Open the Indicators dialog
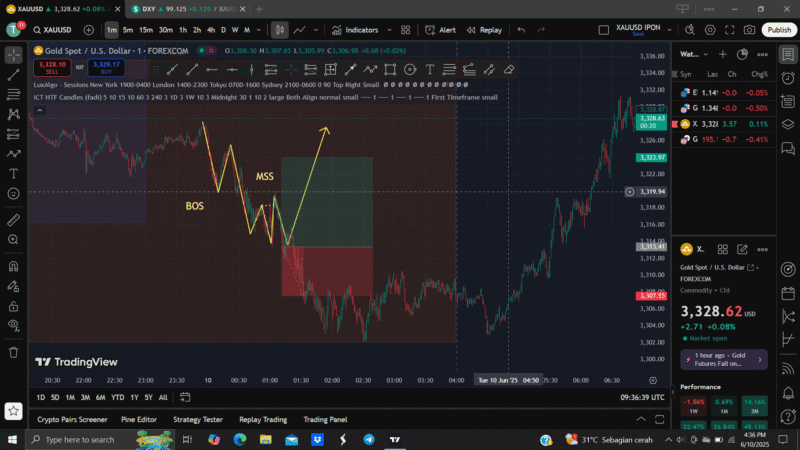800x450 pixels. pos(355,30)
